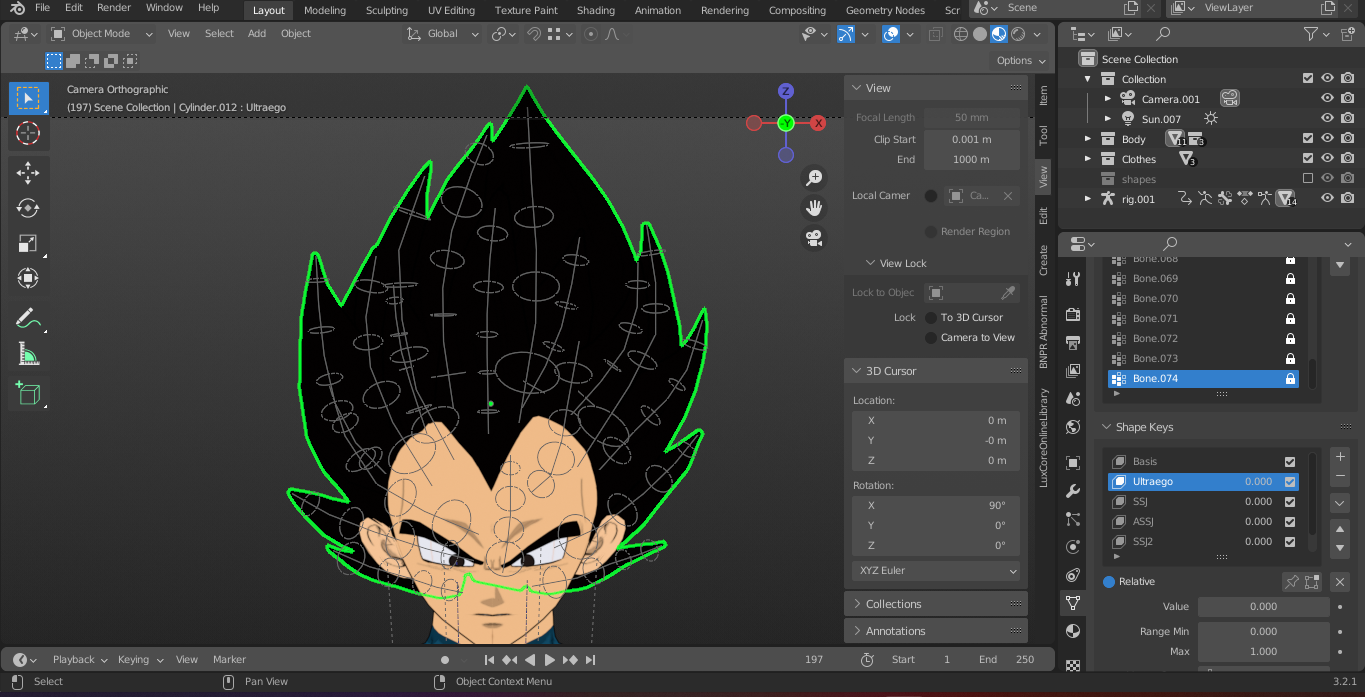Clear shape keys with X button
The image size is (1365, 697).
click(1340, 582)
